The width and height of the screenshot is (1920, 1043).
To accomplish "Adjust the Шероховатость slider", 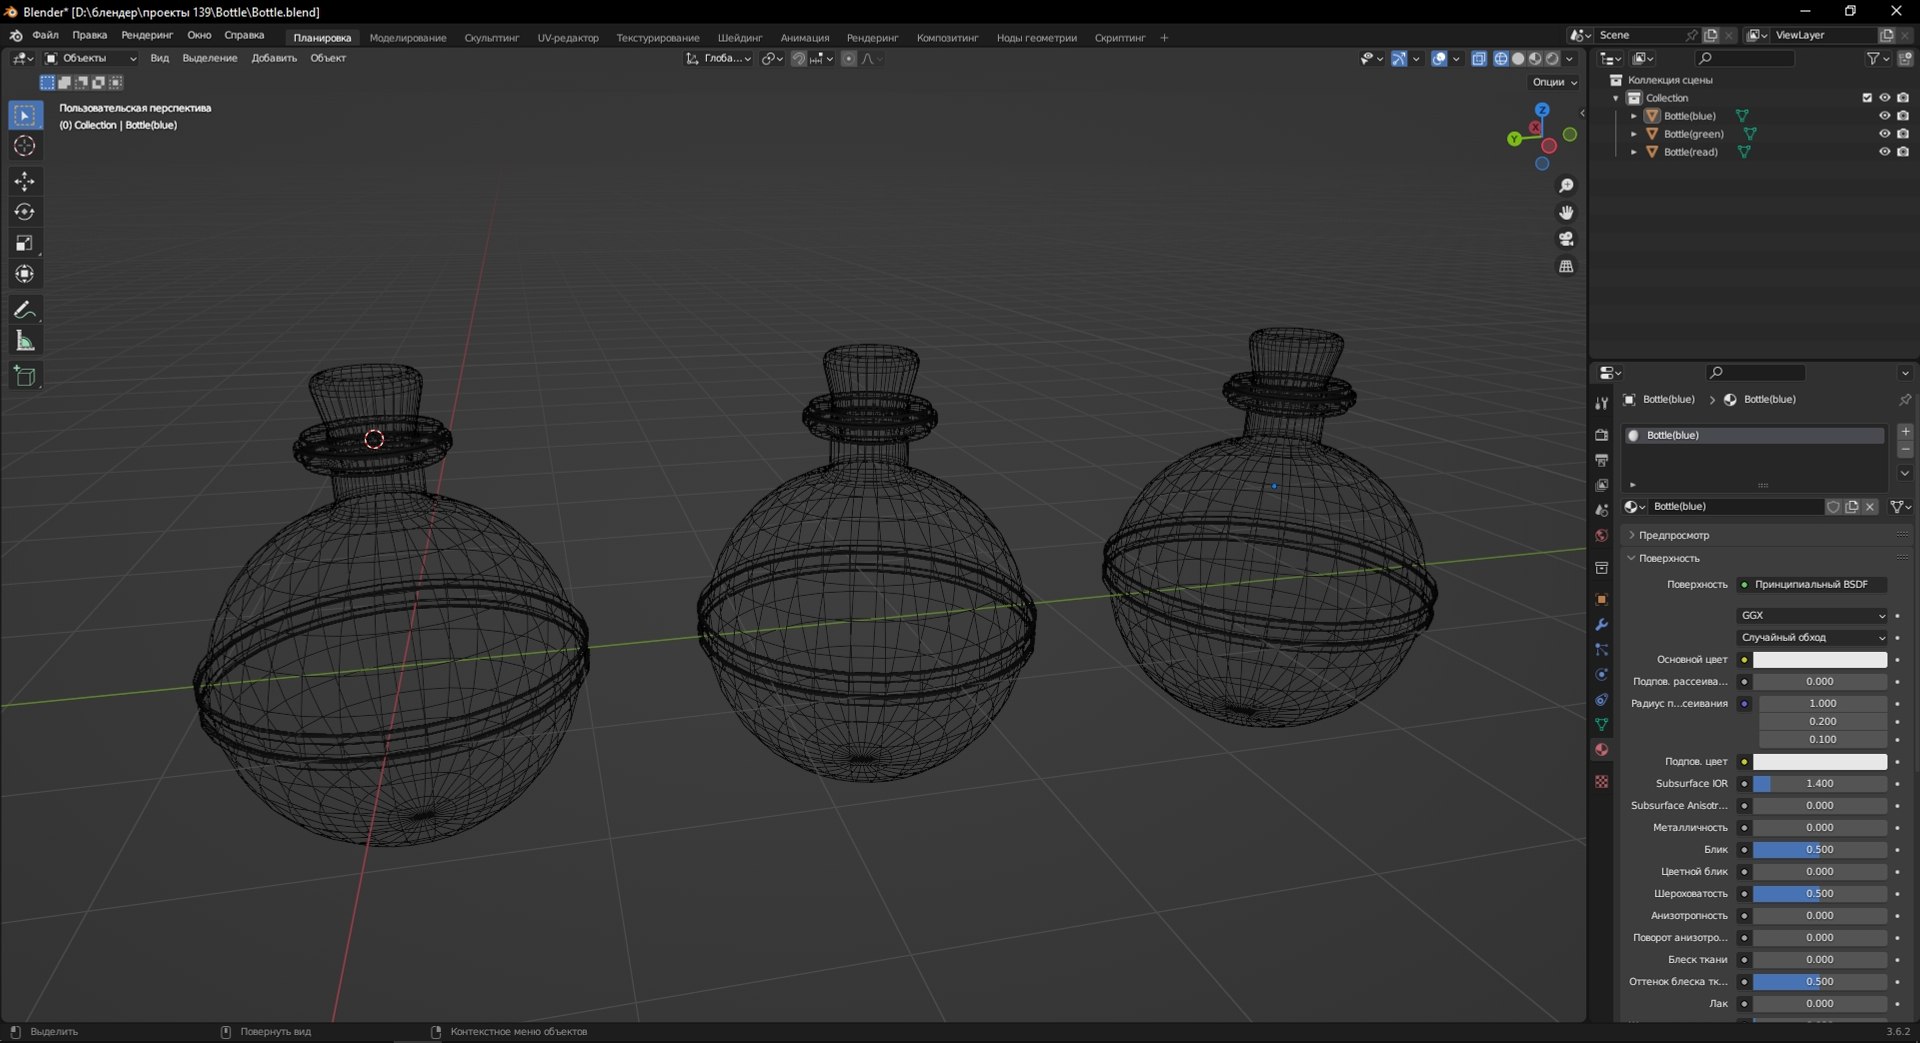I will tap(1819, 894).
